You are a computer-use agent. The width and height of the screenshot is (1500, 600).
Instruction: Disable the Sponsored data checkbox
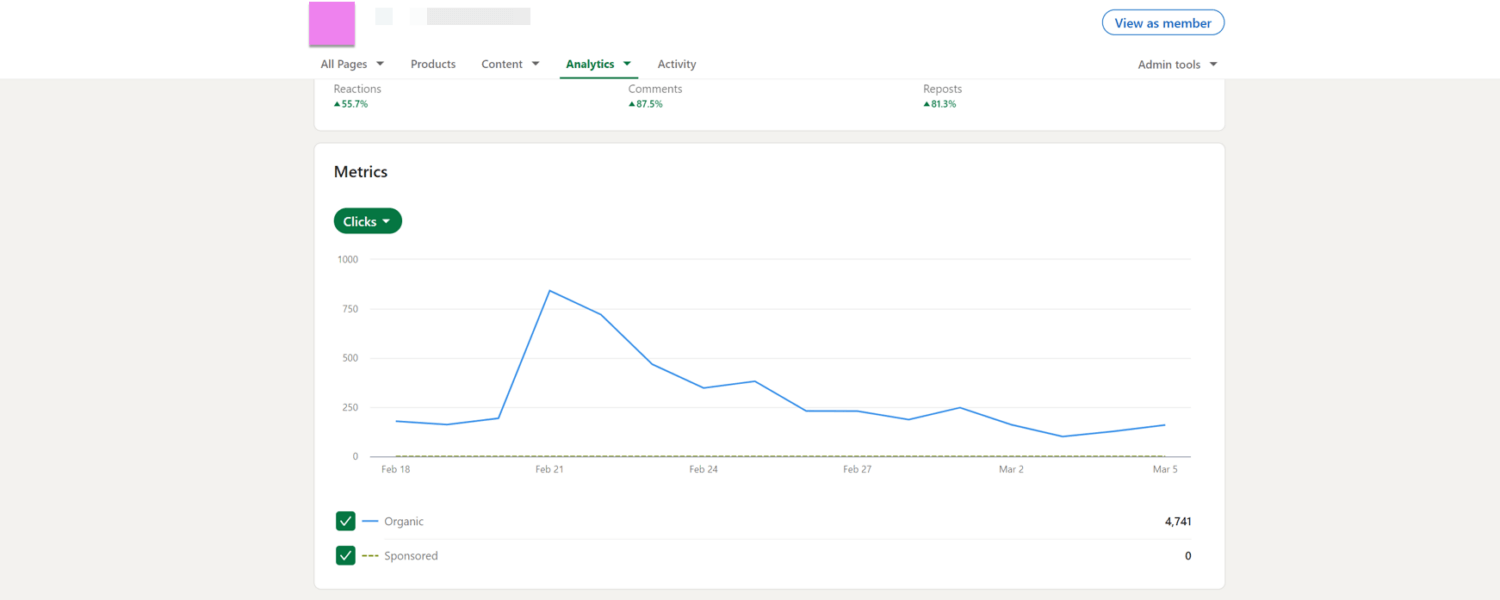(345, 555)
